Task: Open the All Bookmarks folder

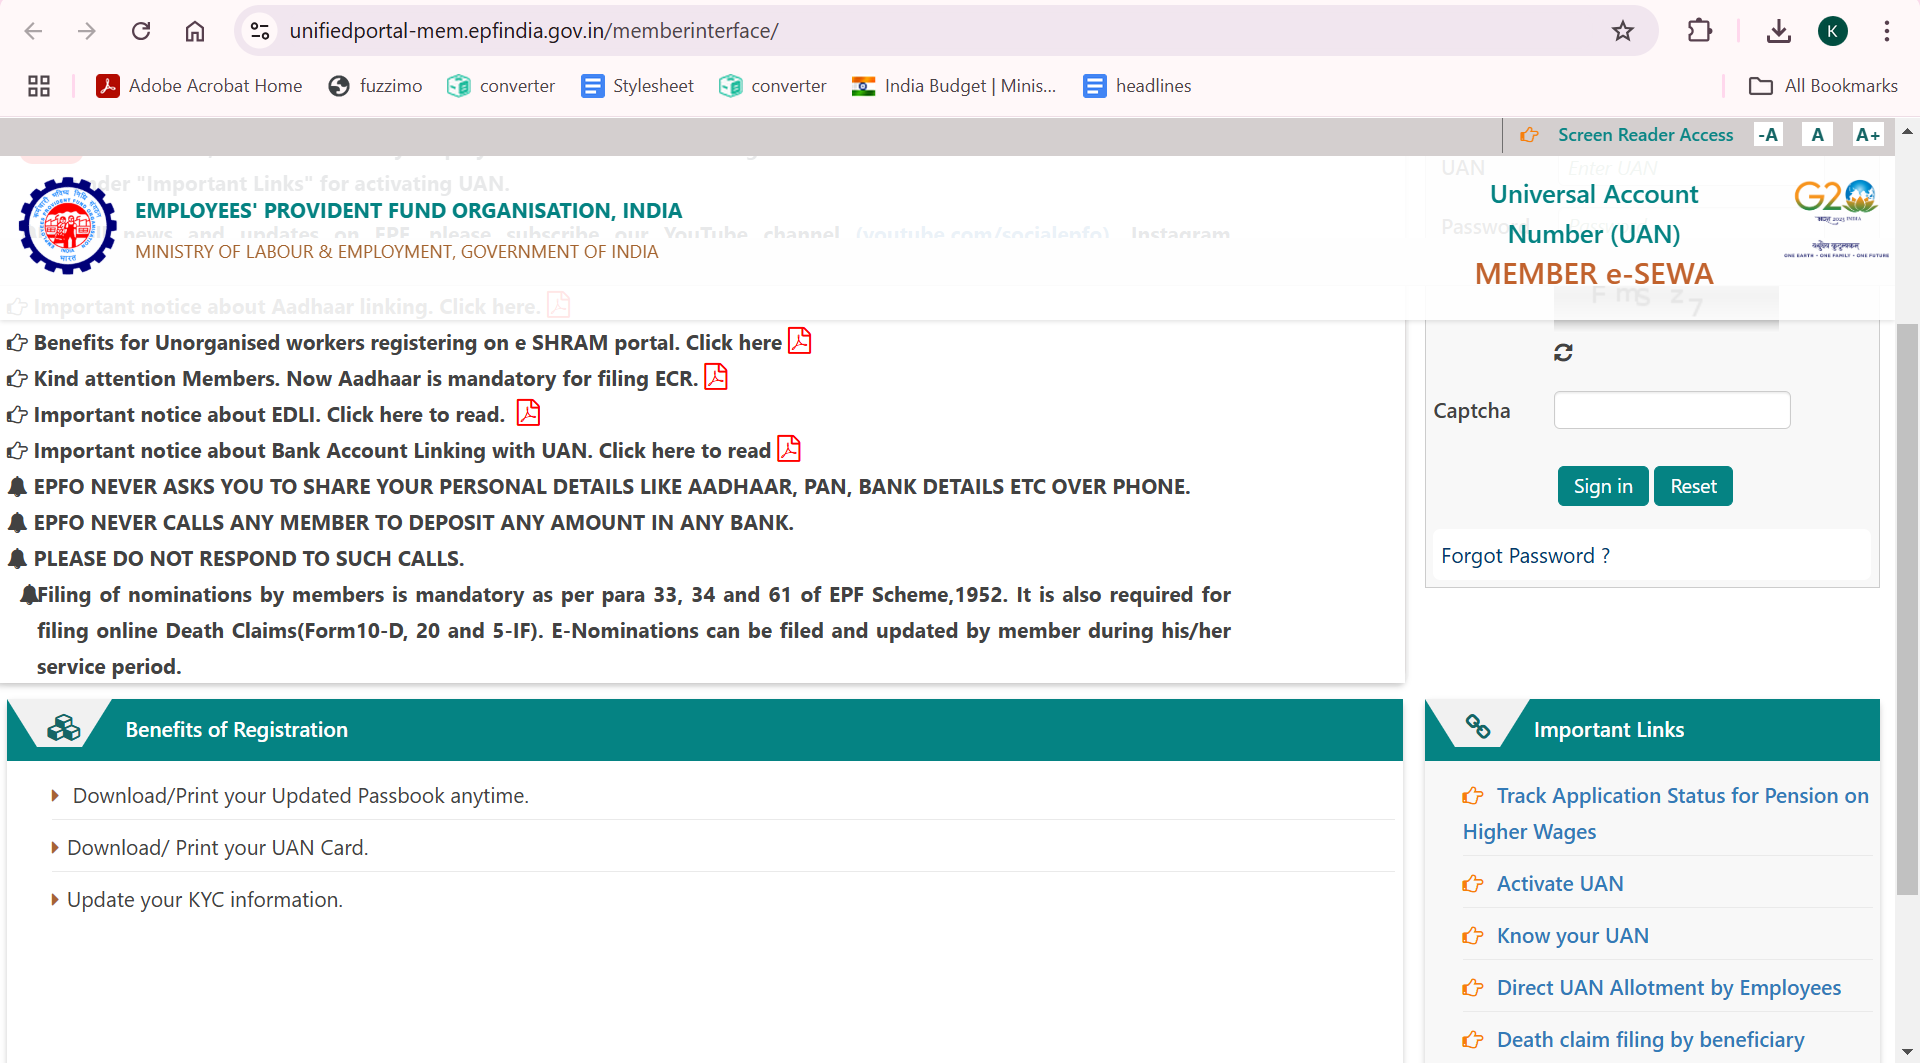Action: pyautogui.click(x=1822, y=86)
